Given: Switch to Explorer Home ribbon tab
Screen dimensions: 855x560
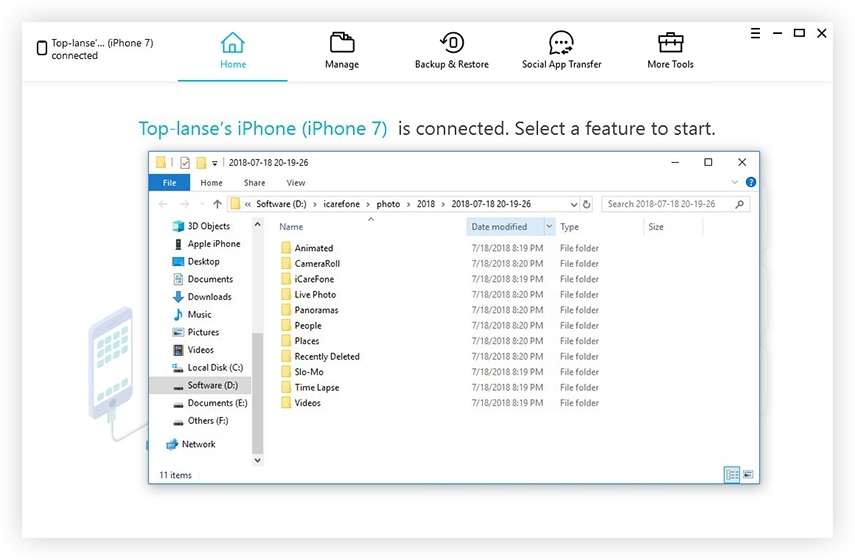Looking at the screenshot, I should pos(211,183).
